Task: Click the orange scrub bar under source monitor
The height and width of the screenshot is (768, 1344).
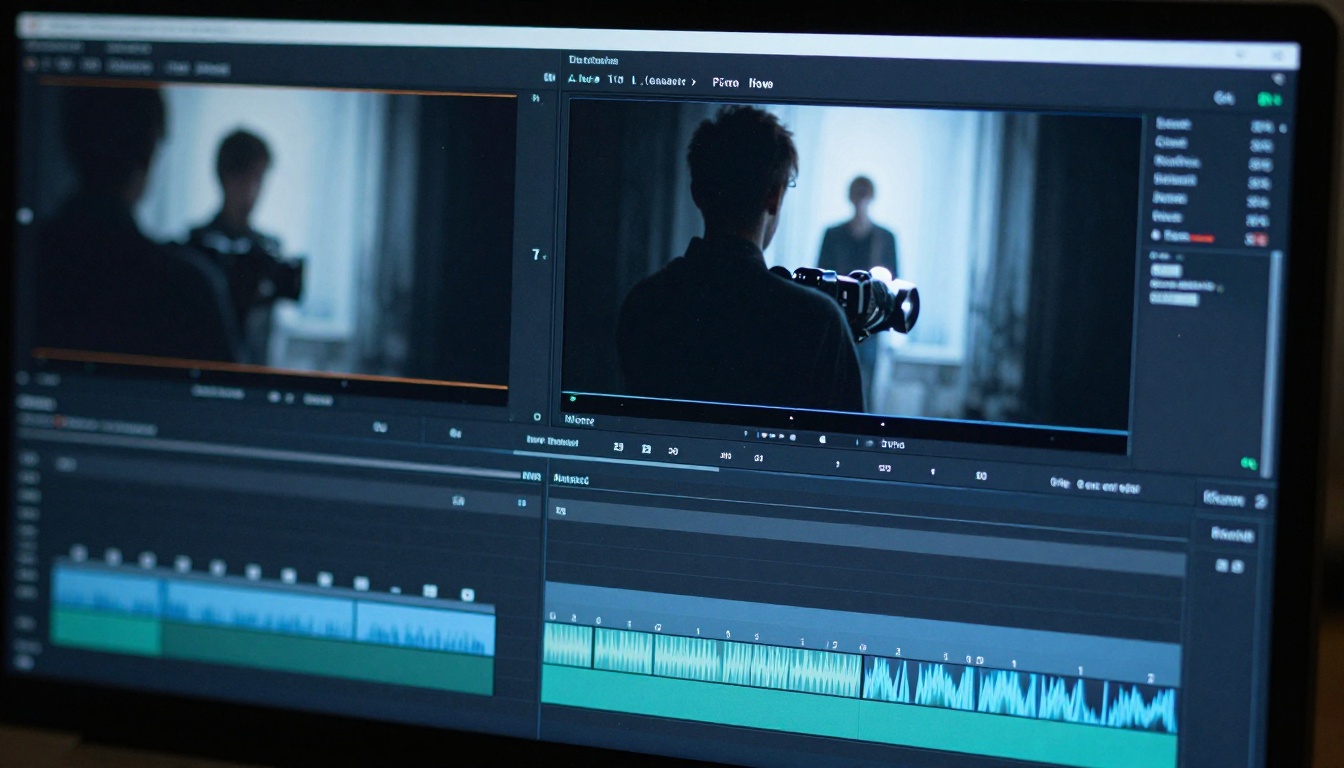Action: [x=270, y=368]
